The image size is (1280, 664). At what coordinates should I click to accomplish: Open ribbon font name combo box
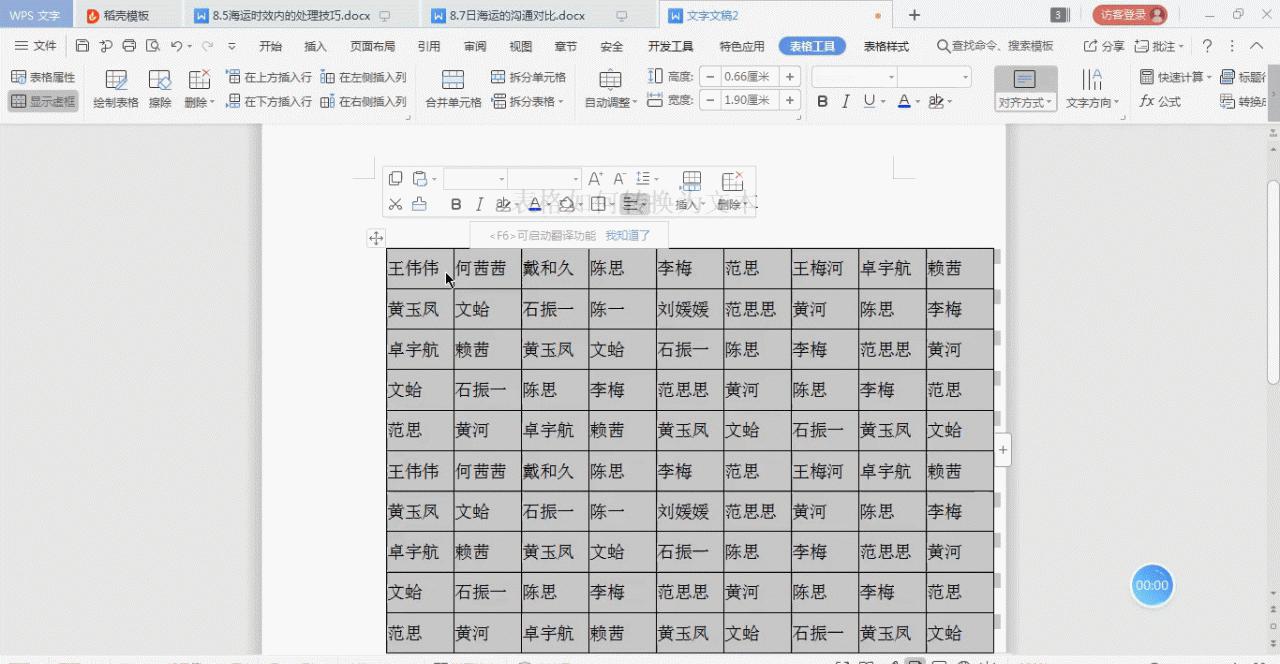pyautogui.click(x=854, y=77)
